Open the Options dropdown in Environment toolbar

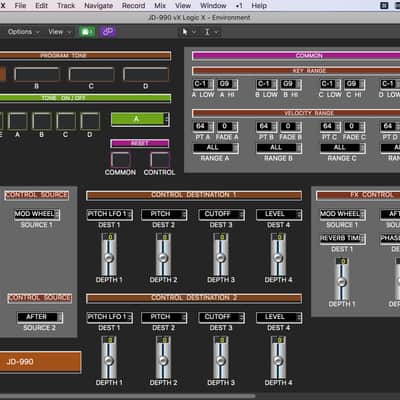[23, 32]
